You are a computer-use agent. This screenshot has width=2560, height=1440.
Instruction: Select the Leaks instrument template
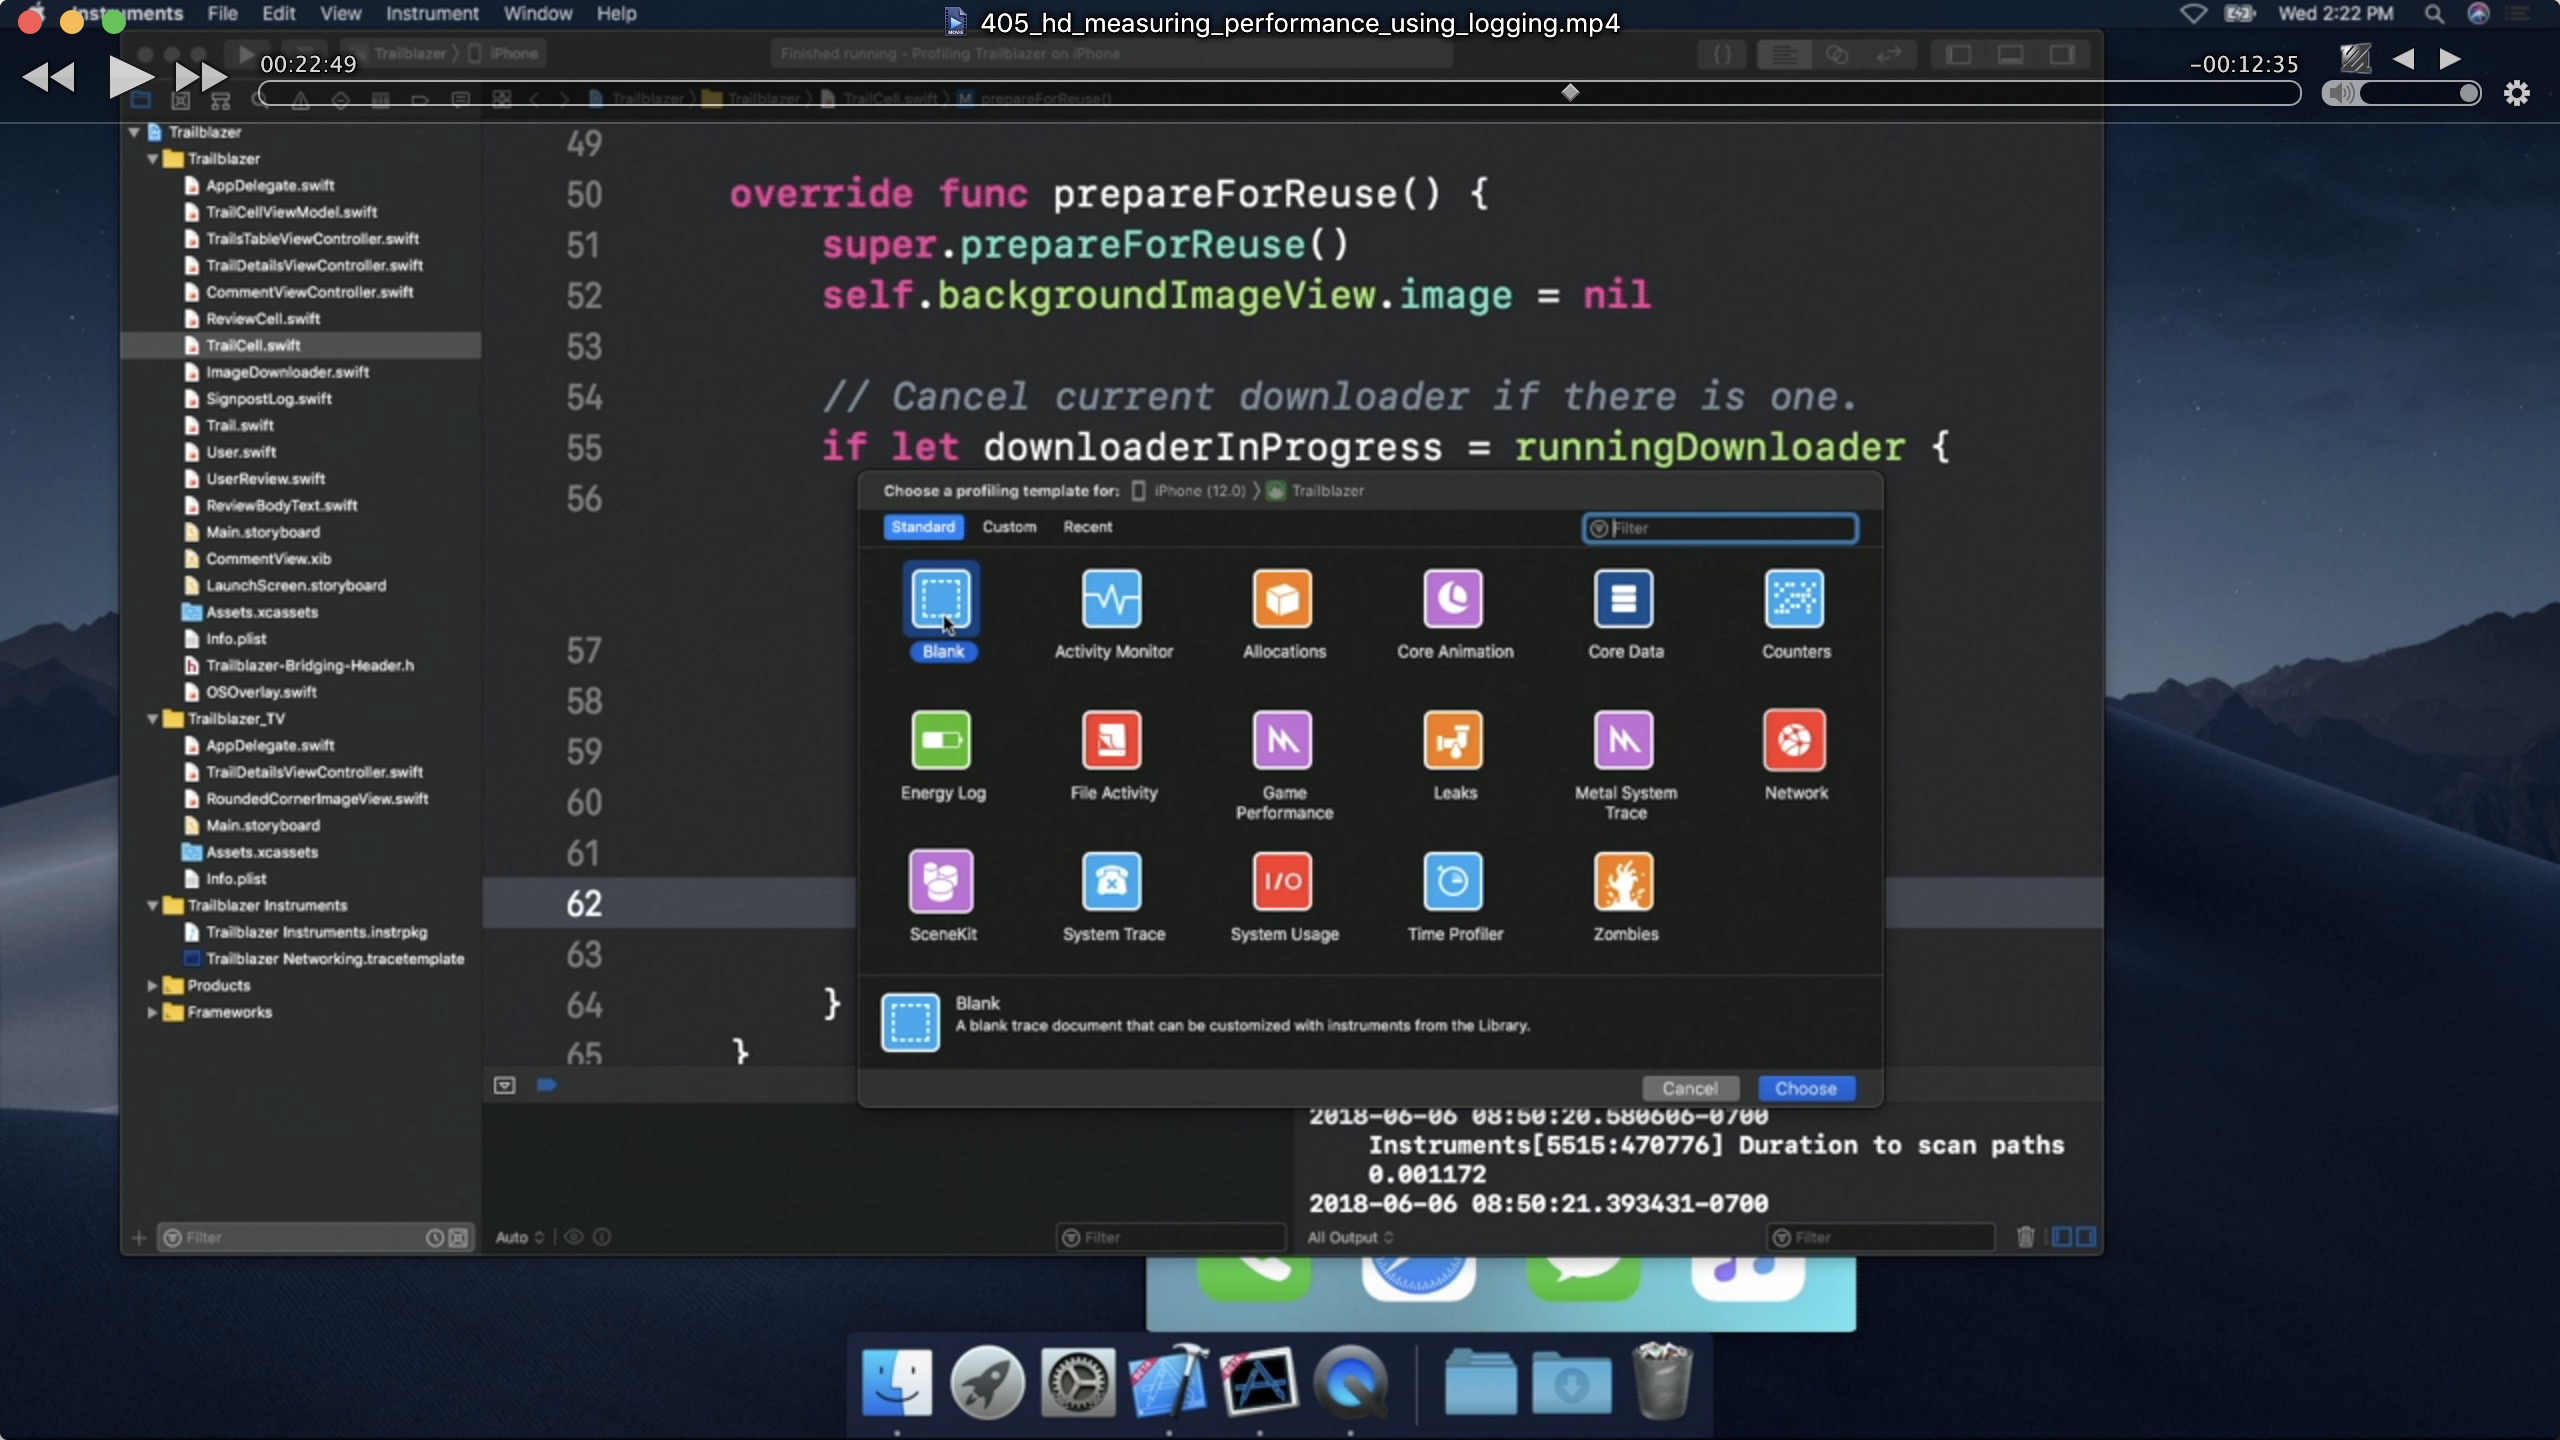1453,741
